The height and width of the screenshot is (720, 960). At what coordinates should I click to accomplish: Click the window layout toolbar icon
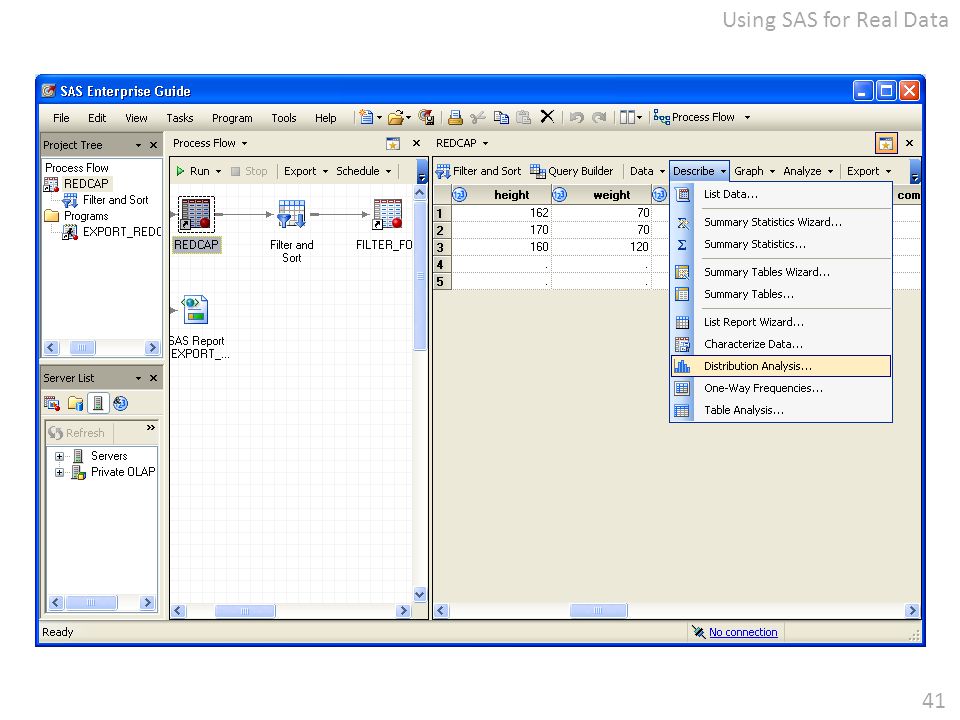(627, 117)
